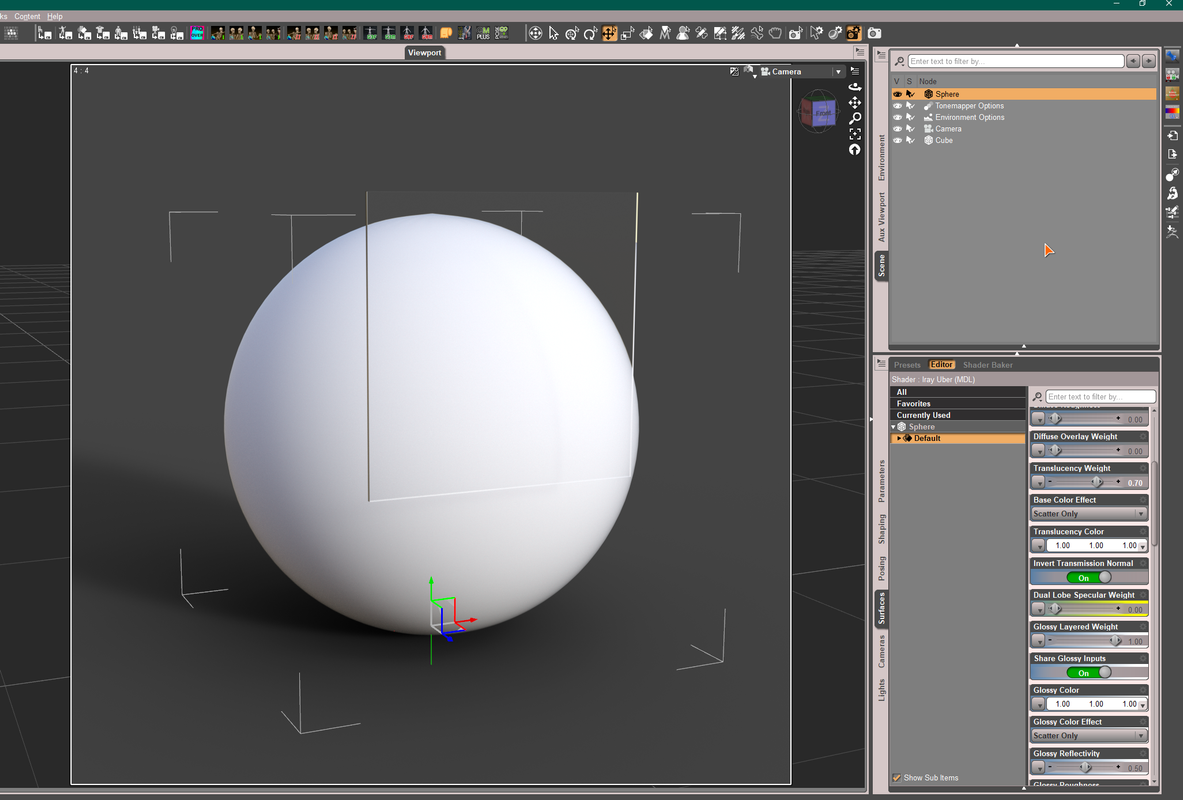Select the Node Selection arrow tool
The width and height of the screenshot is (1183, 800).
(554, 33)
